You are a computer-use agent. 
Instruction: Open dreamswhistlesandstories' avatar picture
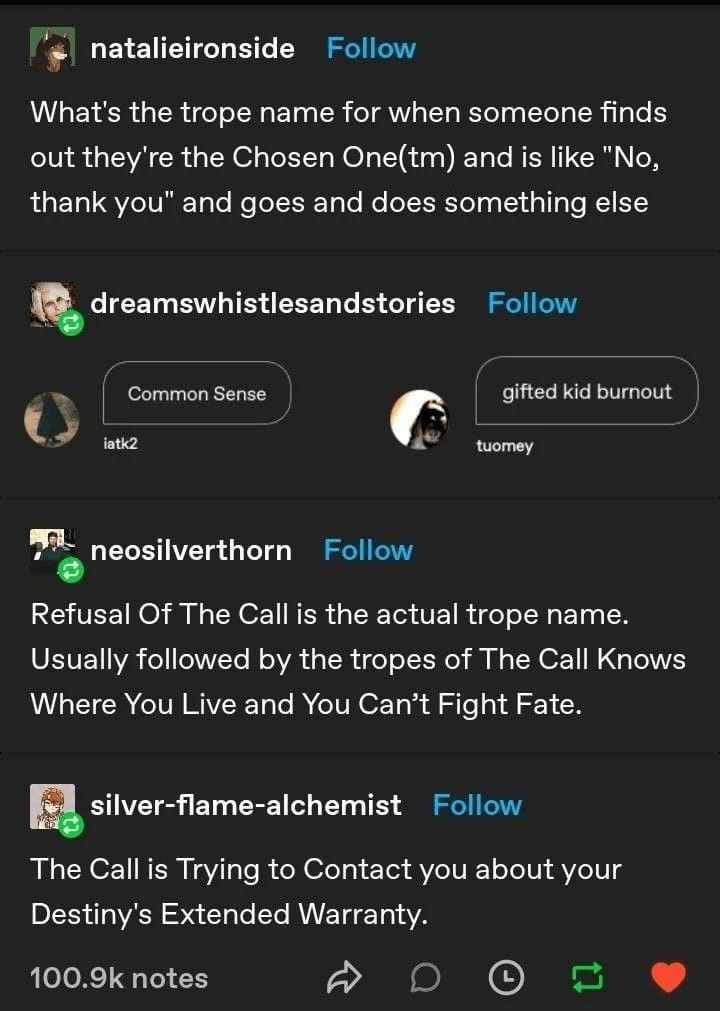pos(52,304)
